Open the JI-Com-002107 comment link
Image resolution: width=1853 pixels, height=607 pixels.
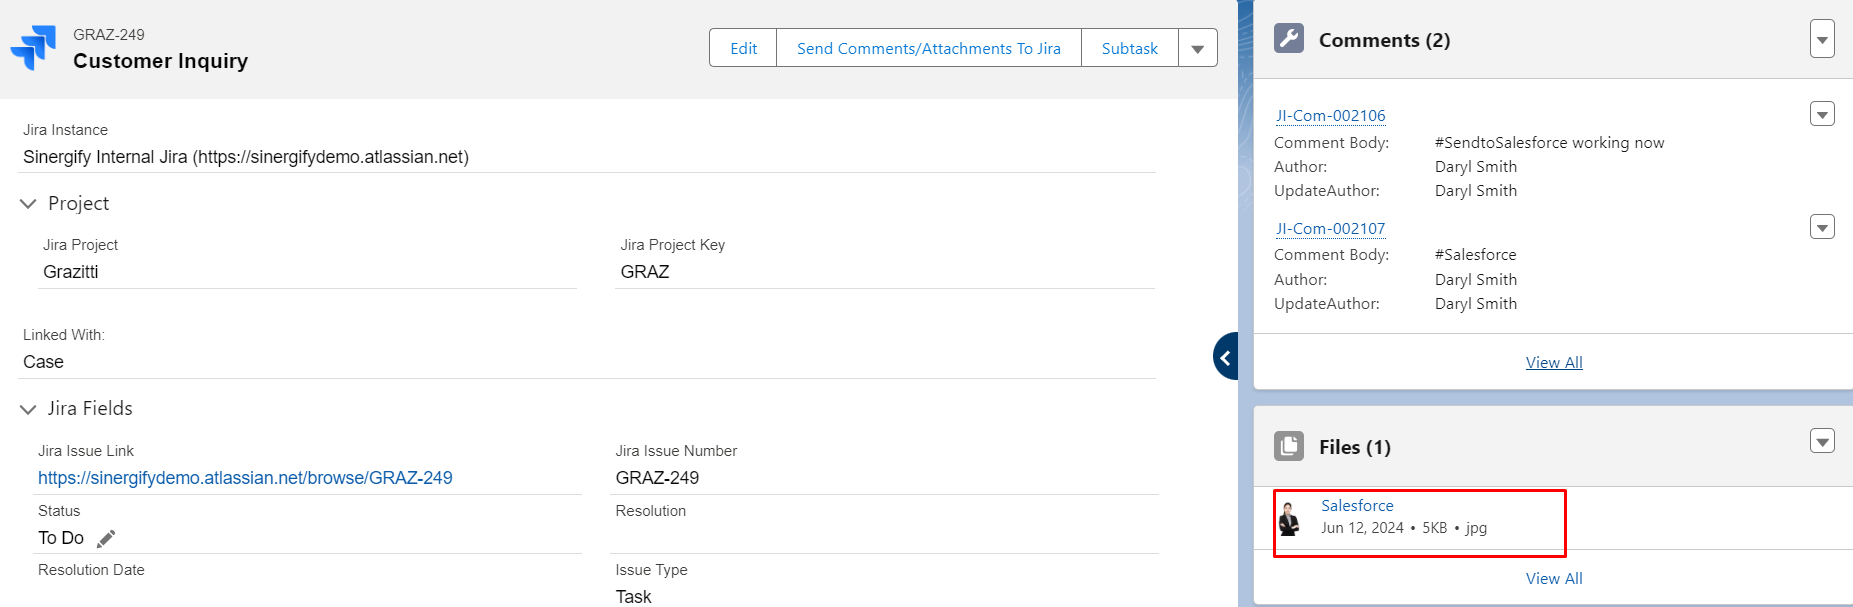tap(1330, 229)
